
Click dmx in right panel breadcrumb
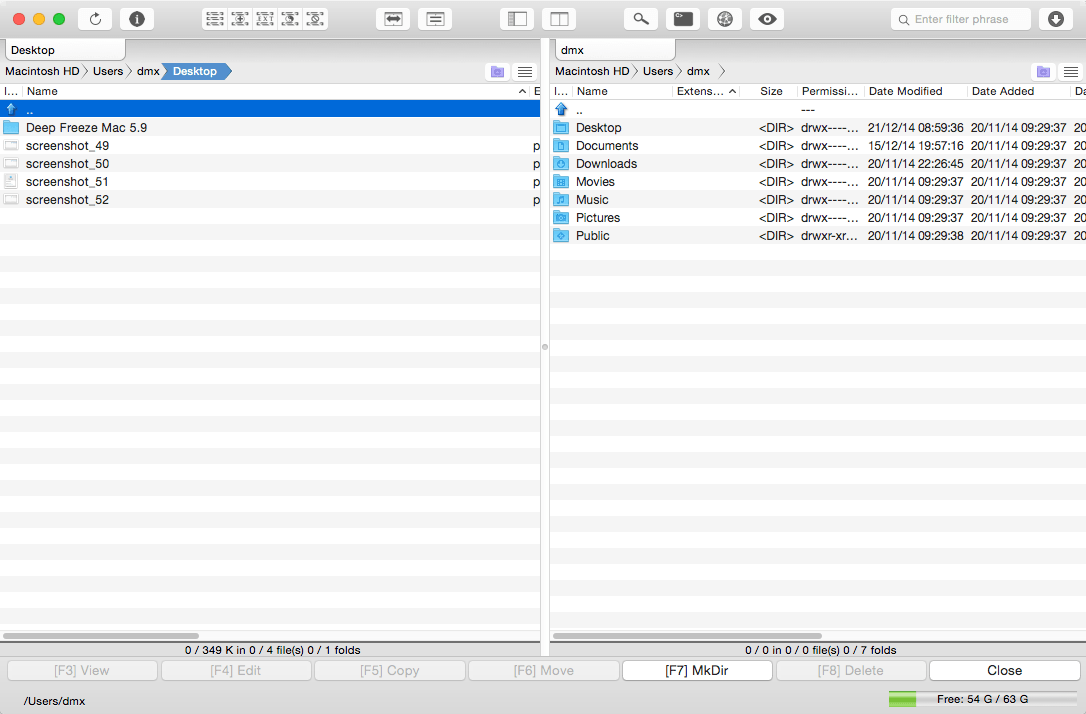(698, 71)
